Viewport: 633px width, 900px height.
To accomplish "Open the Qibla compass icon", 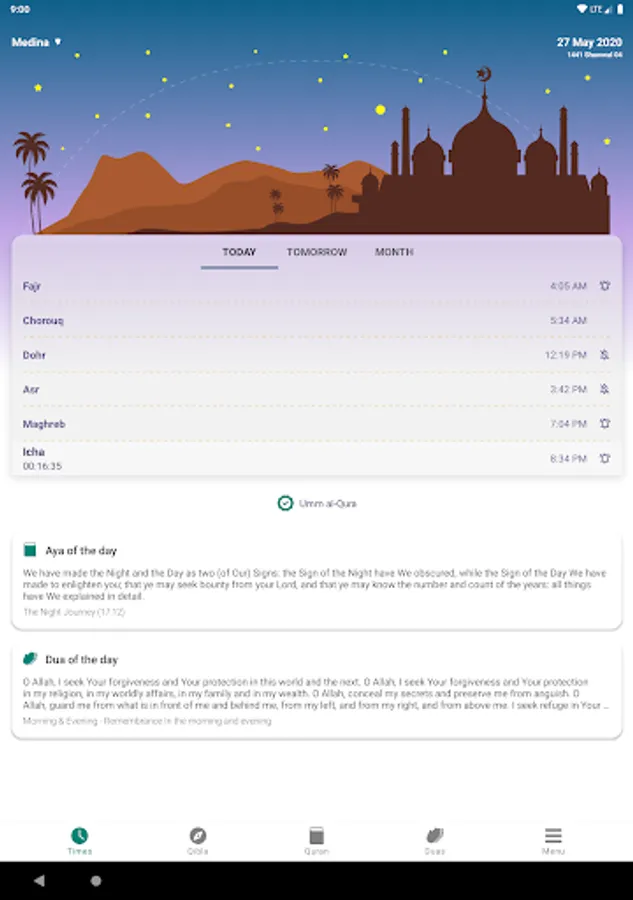I will coord(197,835).
